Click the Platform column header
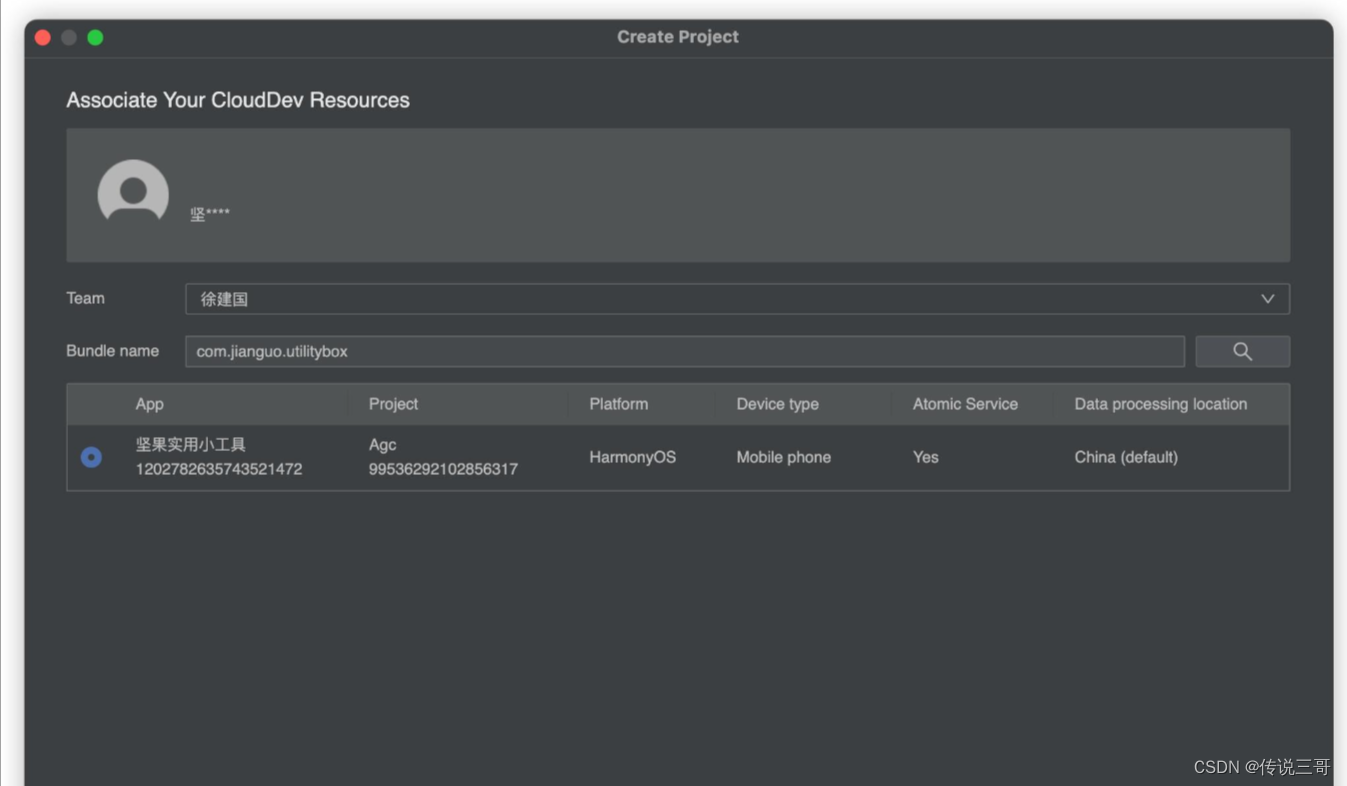1347x786 pixels. 618,404
